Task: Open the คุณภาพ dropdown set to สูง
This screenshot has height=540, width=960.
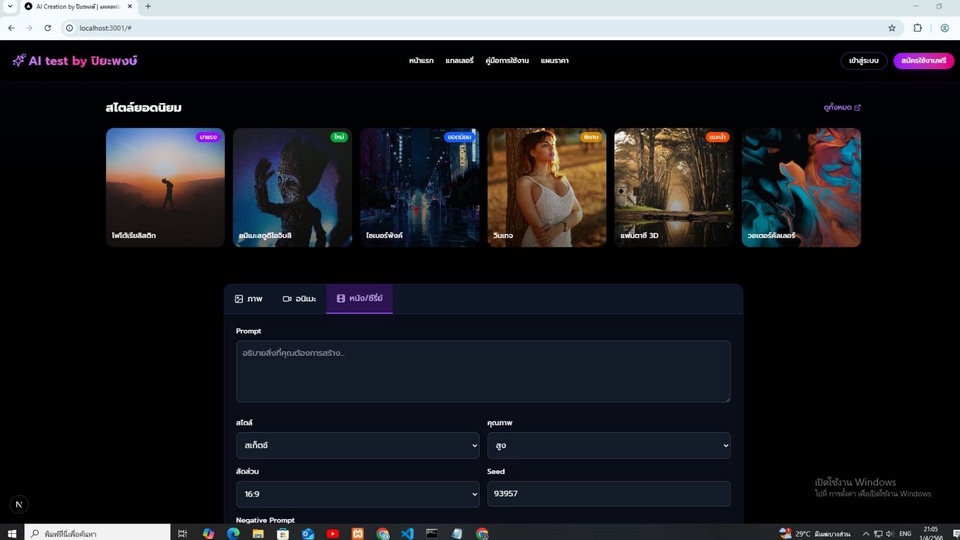Action: 608,445
